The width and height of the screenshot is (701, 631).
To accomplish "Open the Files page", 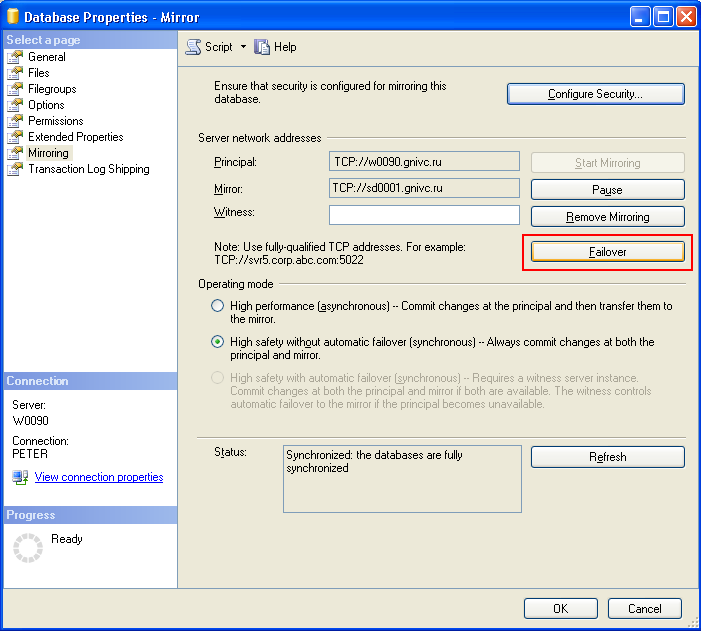I will click(39, 73).
